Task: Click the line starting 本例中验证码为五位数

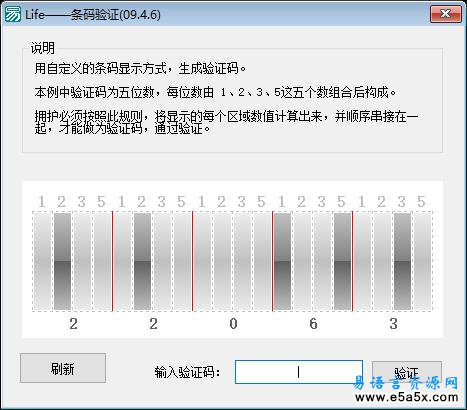Action: coord(215,92)
